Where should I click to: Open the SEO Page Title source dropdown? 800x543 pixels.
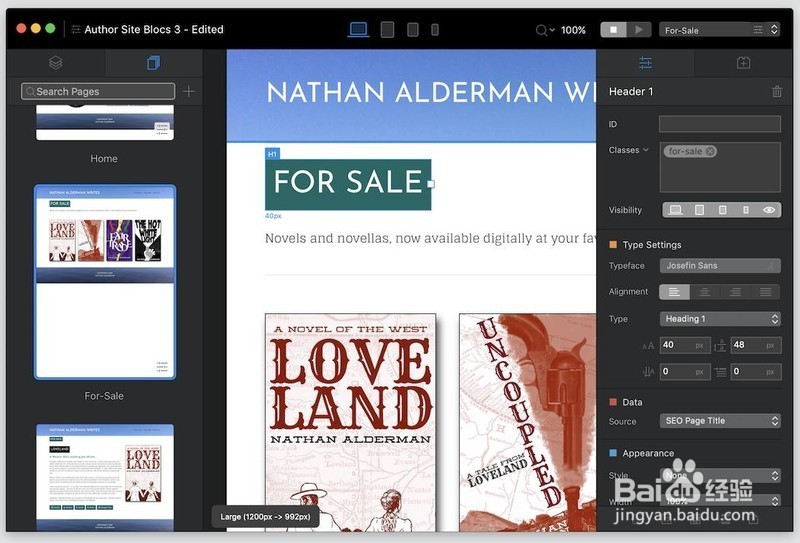(720, 421)
